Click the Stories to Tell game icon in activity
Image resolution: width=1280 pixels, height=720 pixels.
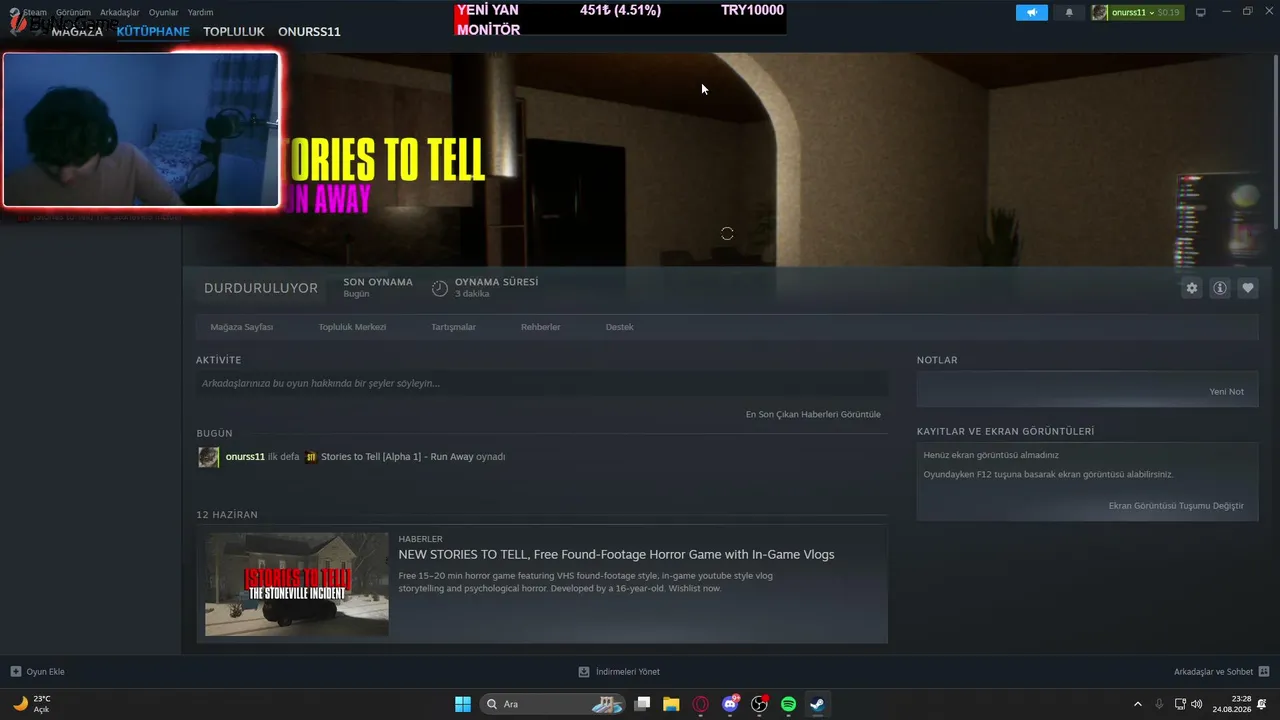tap(311, 457)
